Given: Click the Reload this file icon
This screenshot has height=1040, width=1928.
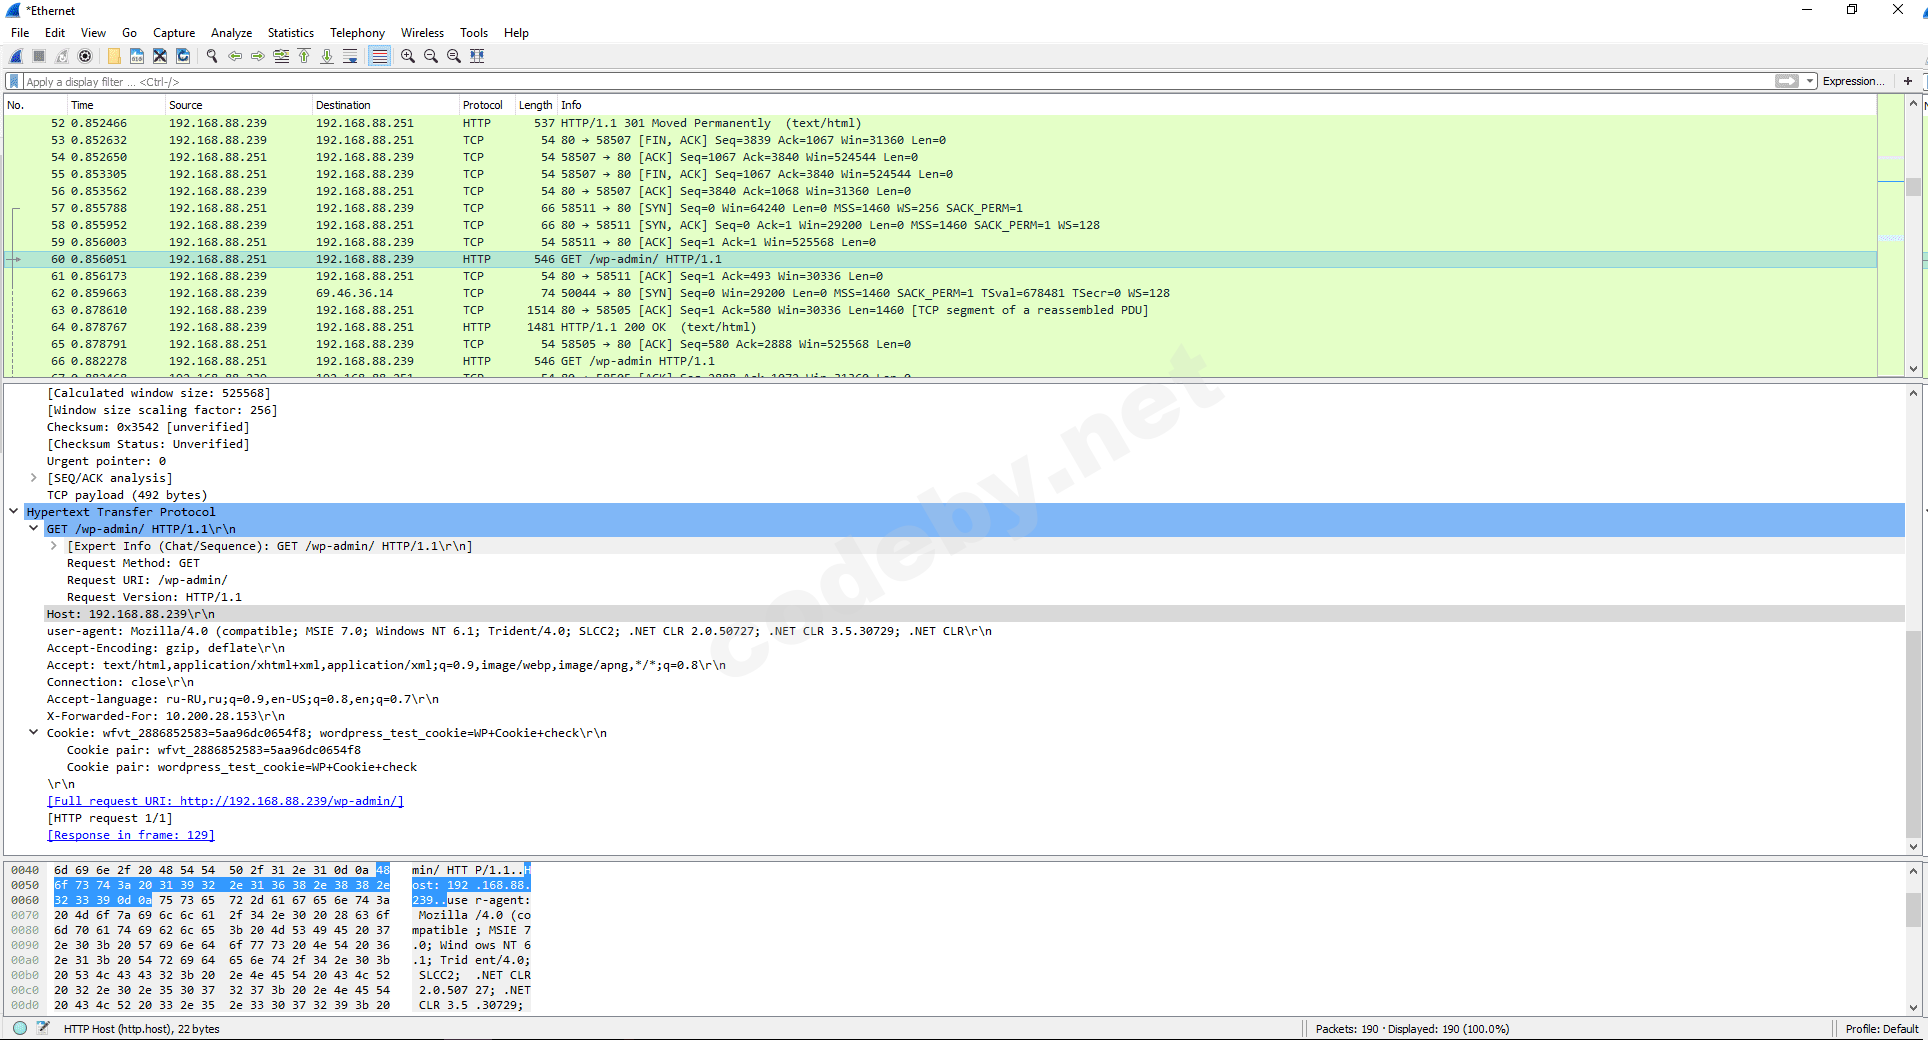Looking at the screenshot, I should click(183, 56).
